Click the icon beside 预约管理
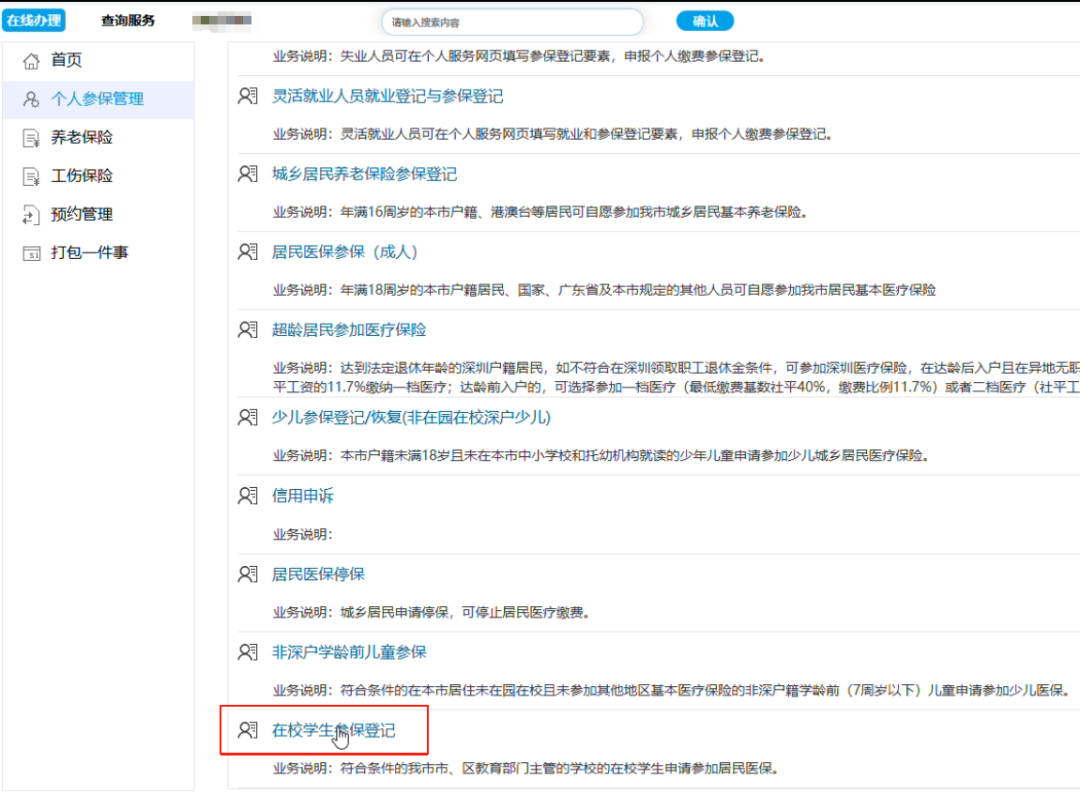Viewport: 1080px width, 794px height. click(31, 214)
